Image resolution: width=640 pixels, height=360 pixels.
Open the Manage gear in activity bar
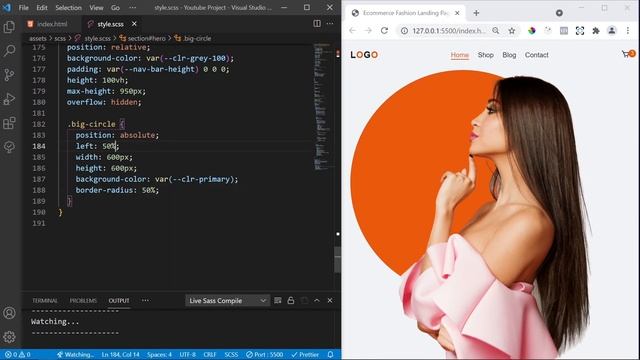[x=9, y=337]
